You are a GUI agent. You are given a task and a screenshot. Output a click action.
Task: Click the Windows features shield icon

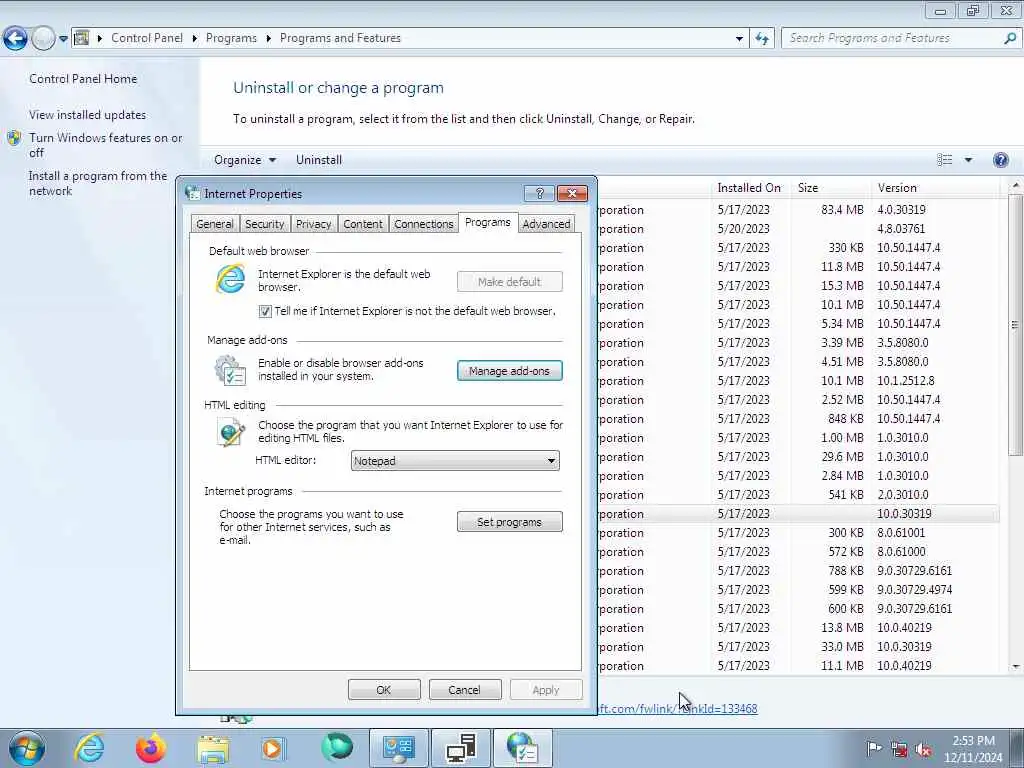pos(14,138)
